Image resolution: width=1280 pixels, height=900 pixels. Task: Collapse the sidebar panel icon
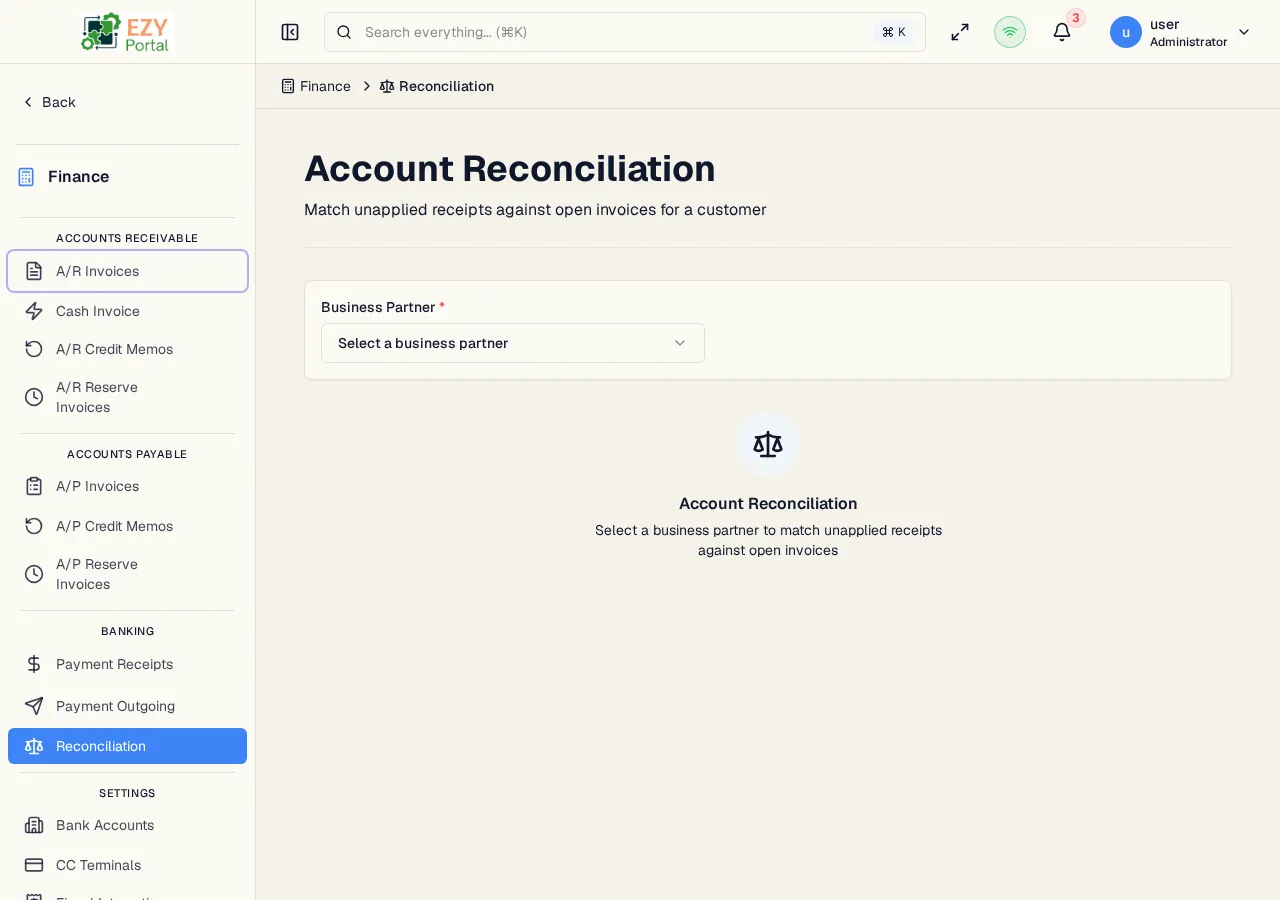coord(290,32)
